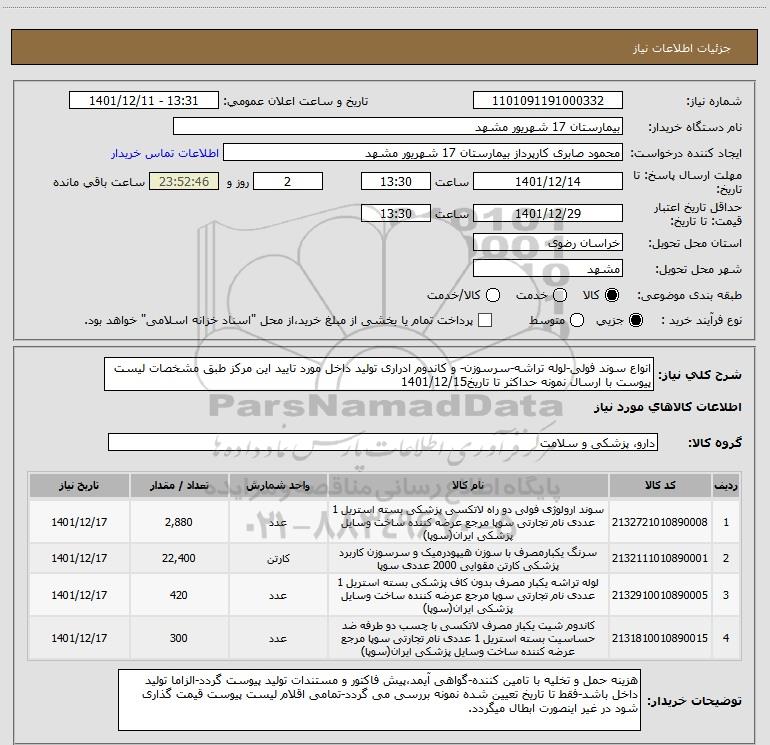The image size is (770, 745).
Task: Click the item name کاندوم شیت یکبار مصرف
Action: point(468,638)
